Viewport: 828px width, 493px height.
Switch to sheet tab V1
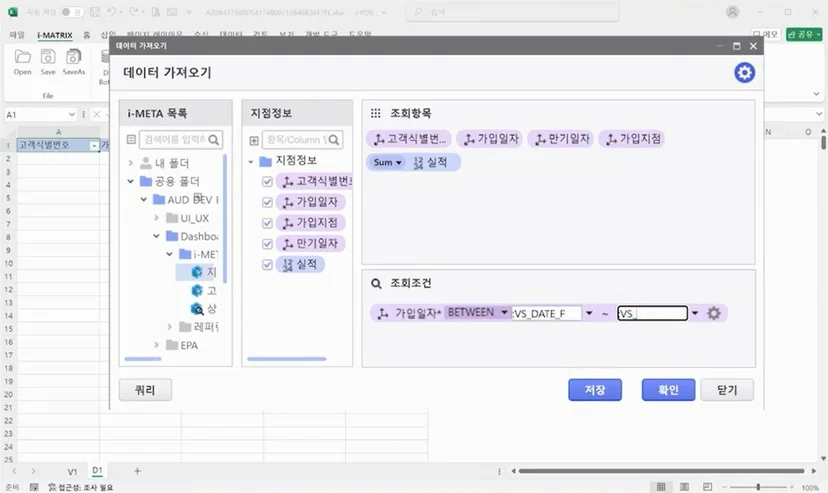(72, 471)
